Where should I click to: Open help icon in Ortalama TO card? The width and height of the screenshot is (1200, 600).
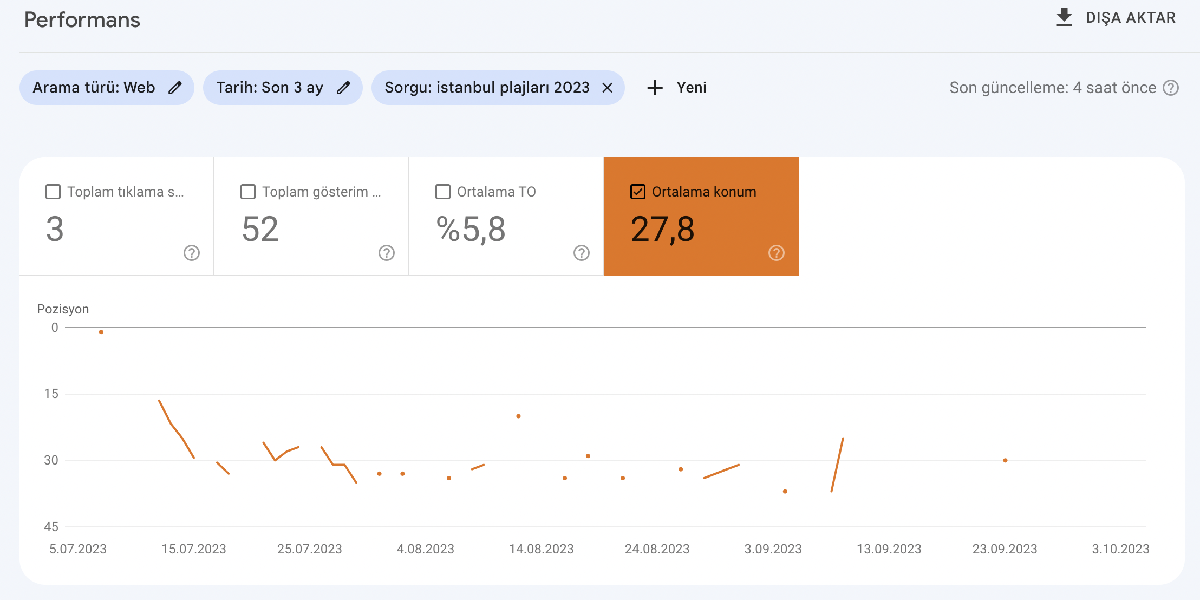[582, 253]
